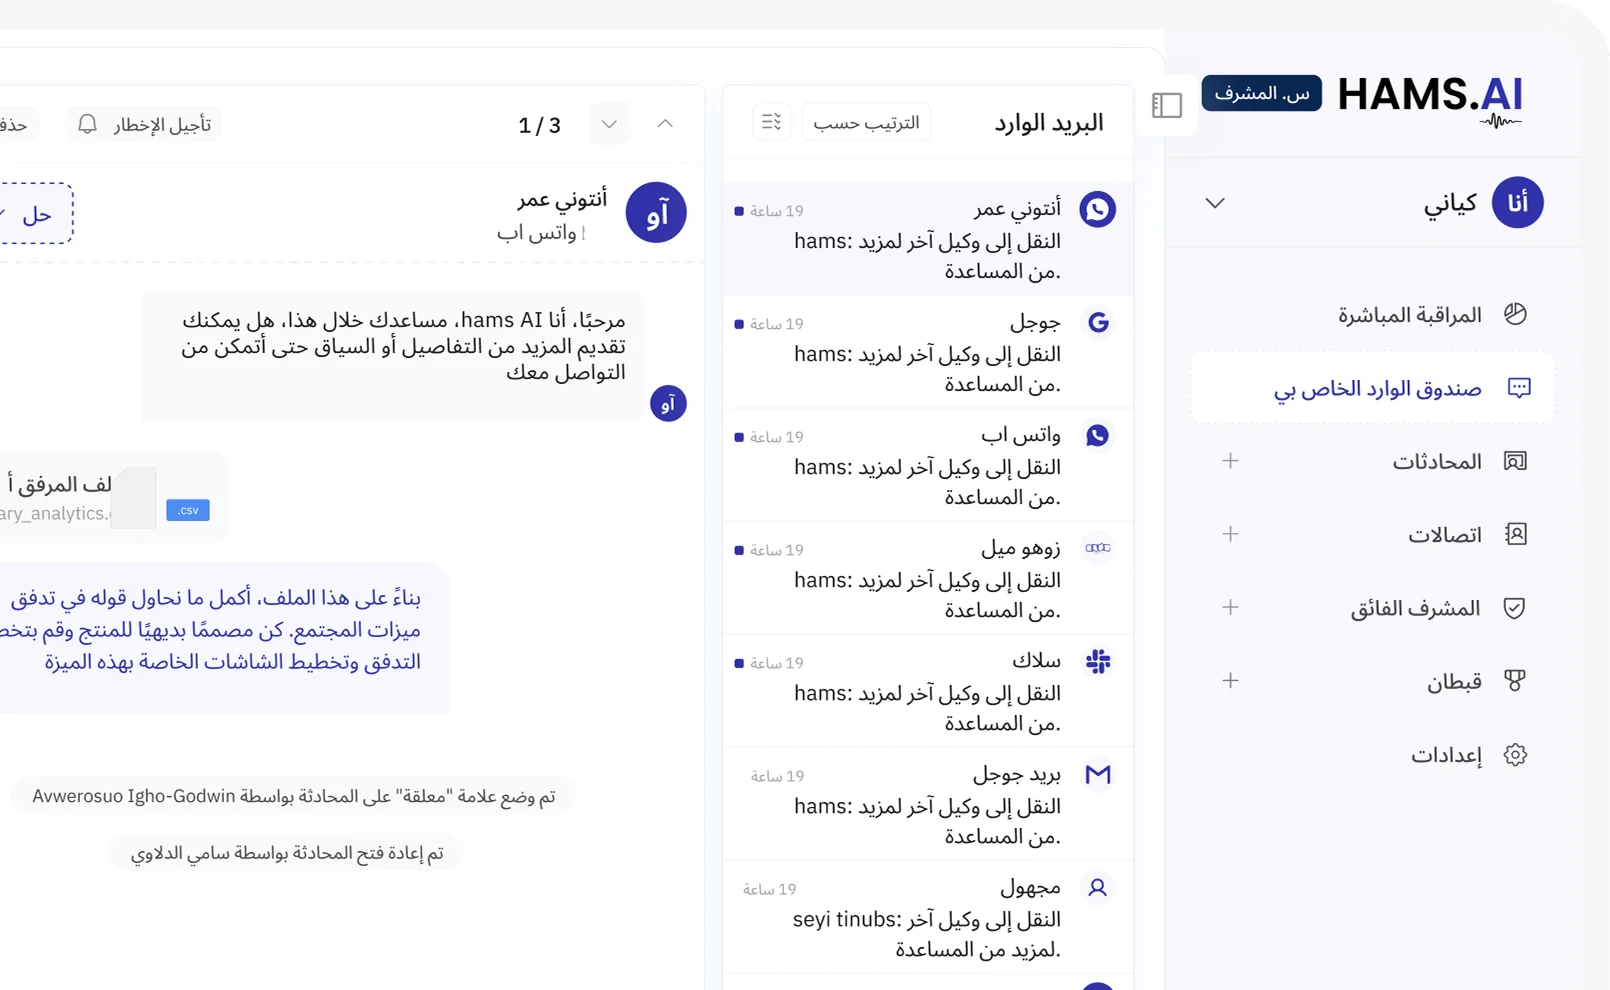Click the Gmail icon on بريد جوجل row

pos(1098,774)
